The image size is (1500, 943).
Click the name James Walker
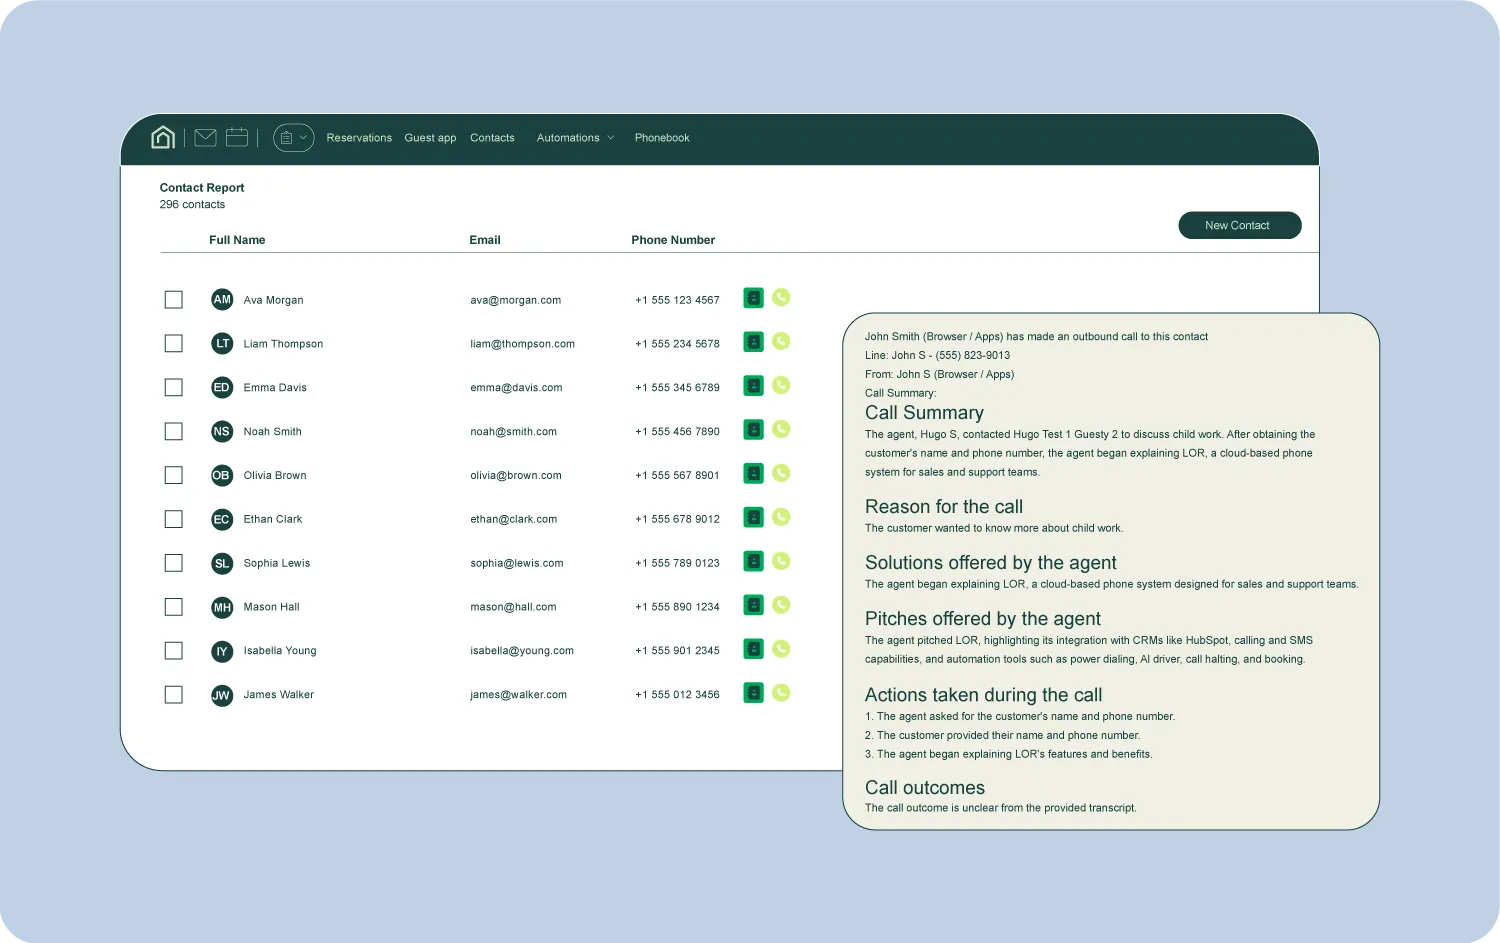pos(279,695)
